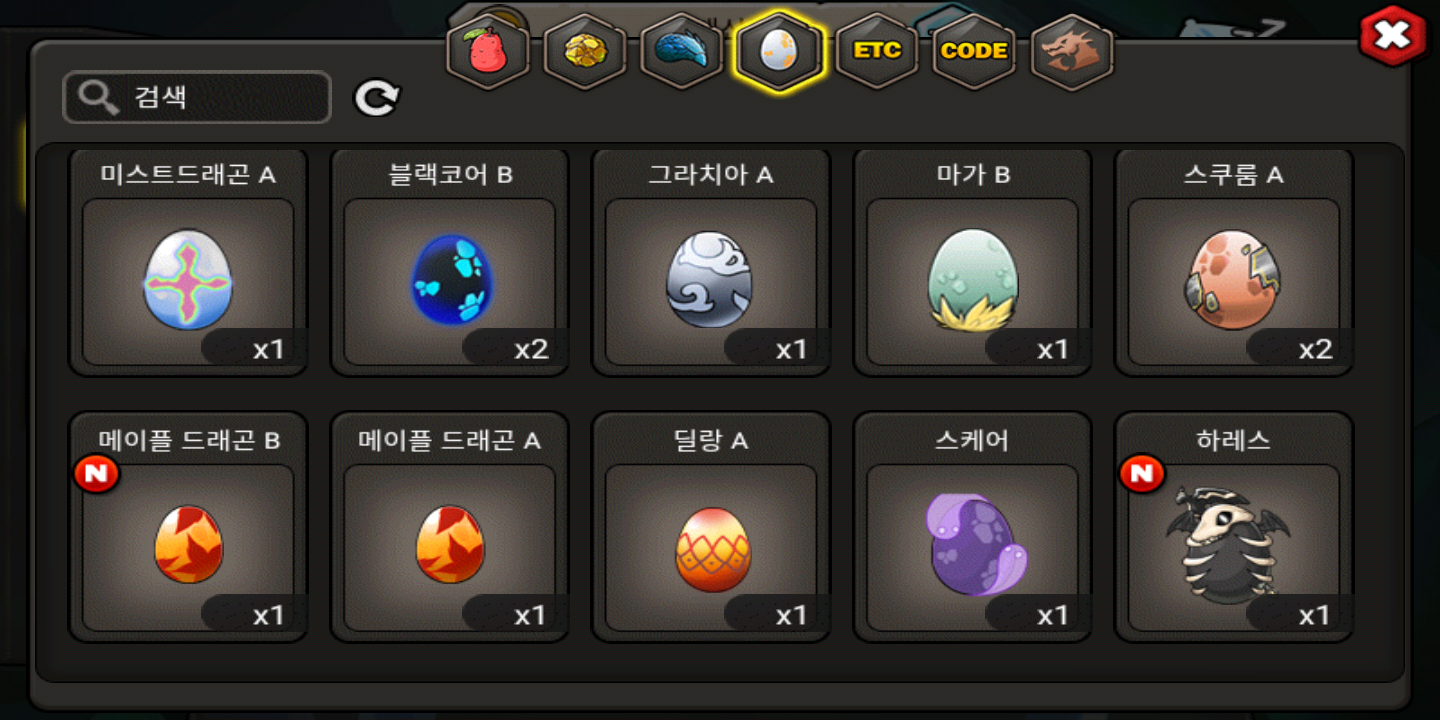Select the blue dragon wing tab
1440x720 pixels.
click(x=682, y=51)
